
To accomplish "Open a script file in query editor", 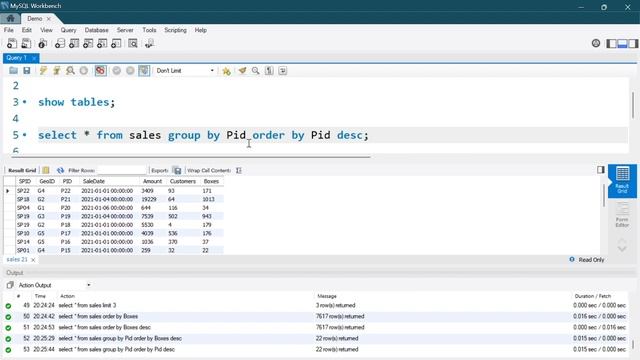I will 13,71.
